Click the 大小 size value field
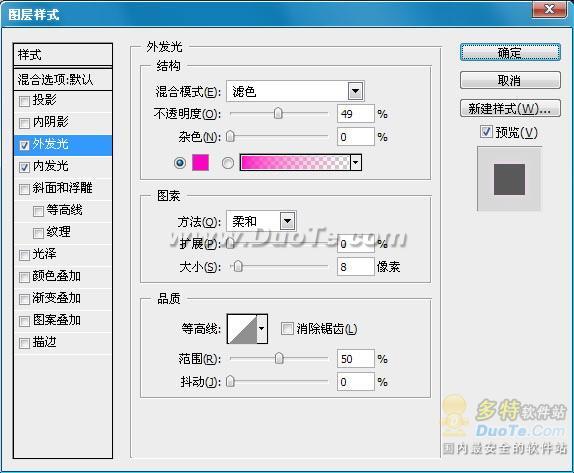This screenshot has width=574, height=473. [356, 267]
